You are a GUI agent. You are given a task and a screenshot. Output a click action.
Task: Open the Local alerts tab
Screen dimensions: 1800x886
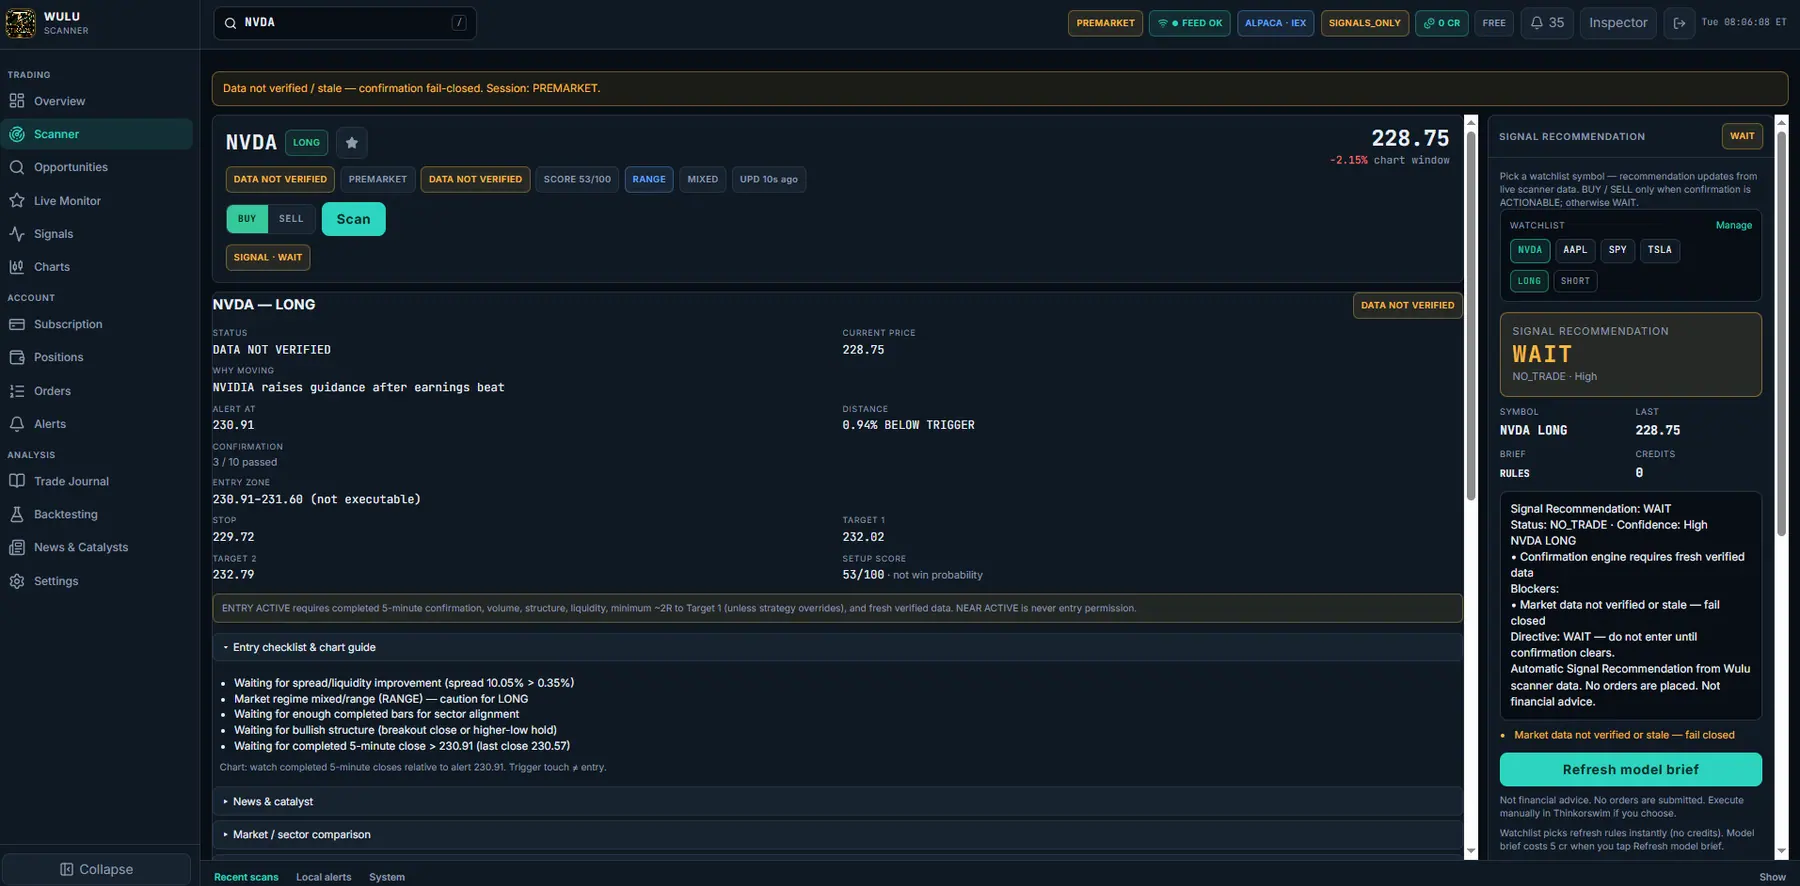pyautogui.click(x=324, y=877)
